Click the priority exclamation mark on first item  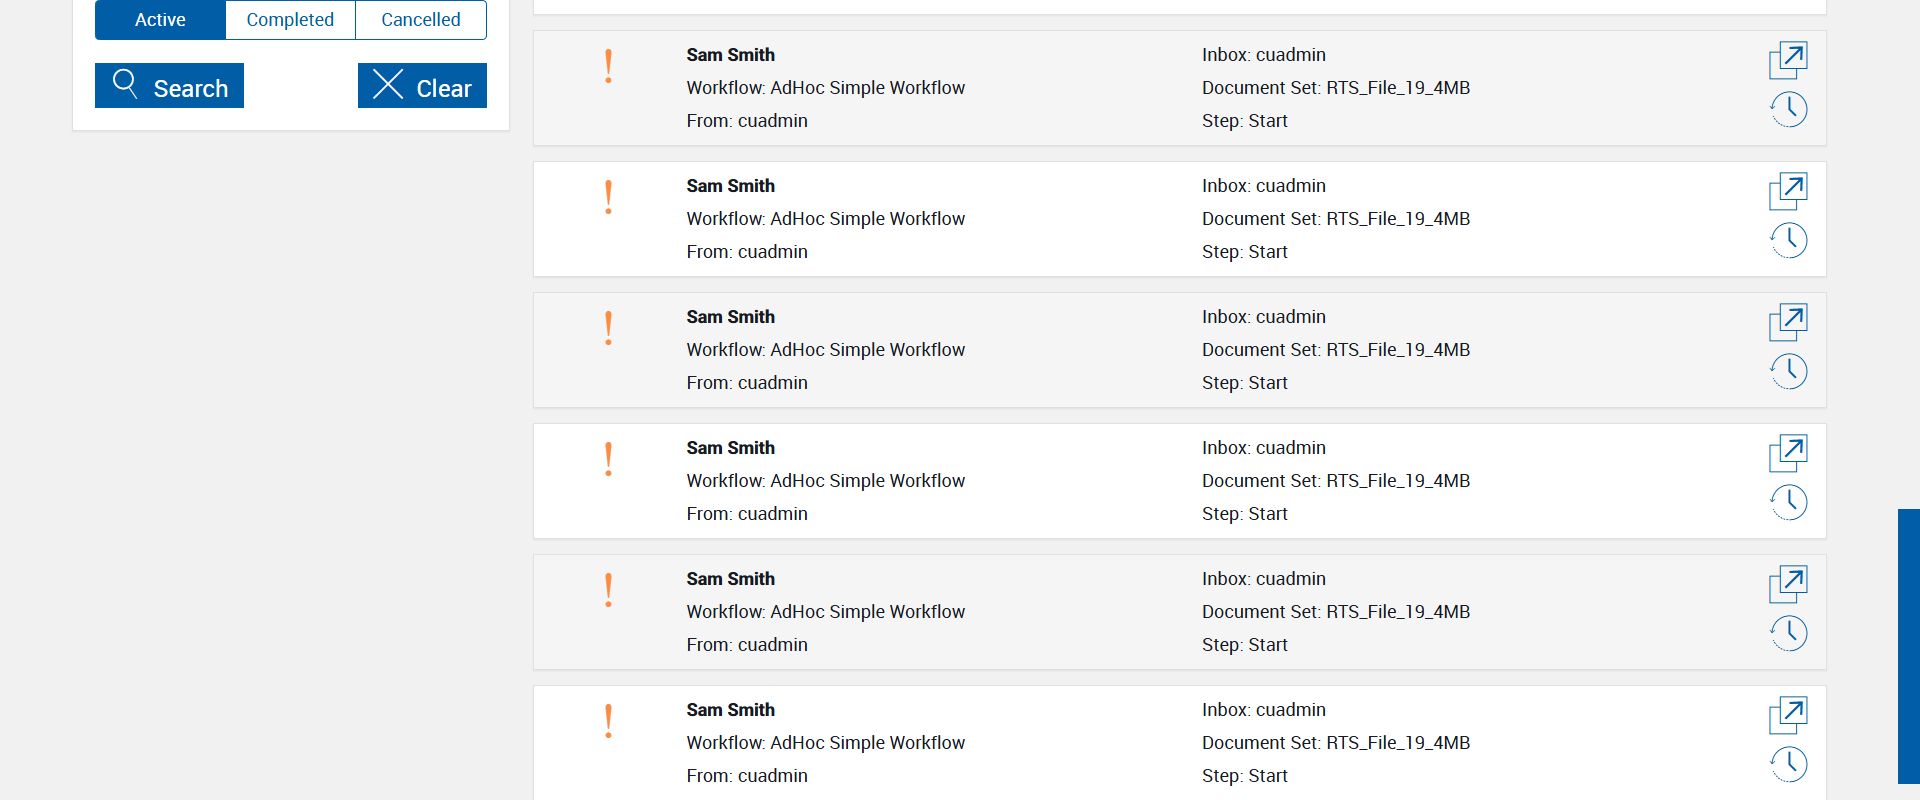608,67
